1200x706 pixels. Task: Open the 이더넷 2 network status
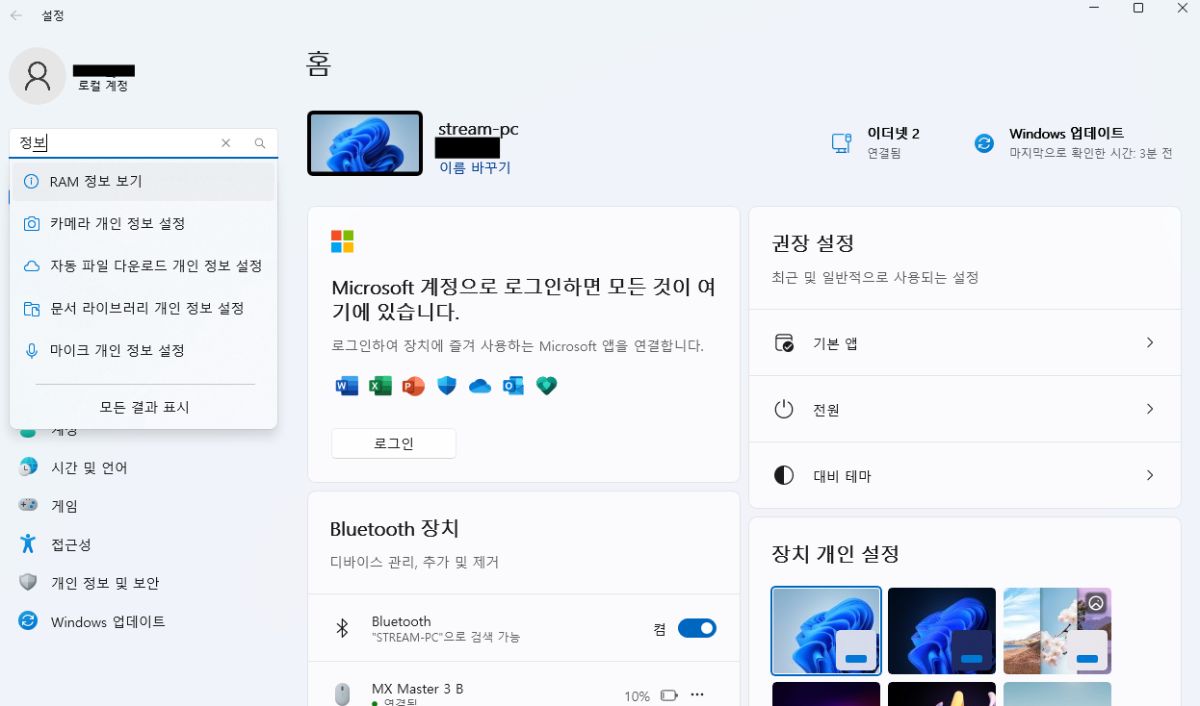coord(876,143)
